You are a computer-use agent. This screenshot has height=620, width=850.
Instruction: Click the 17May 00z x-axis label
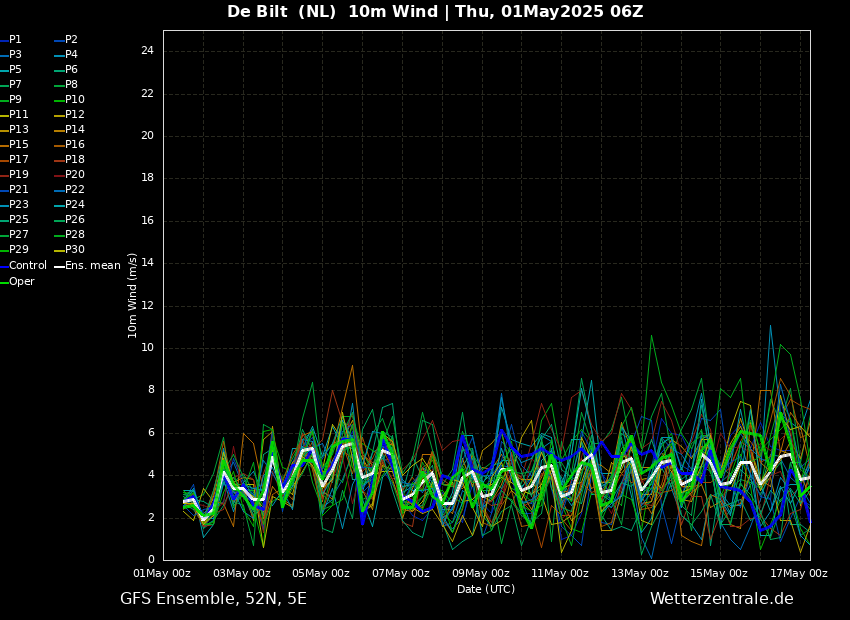click(x=799, y=574)
